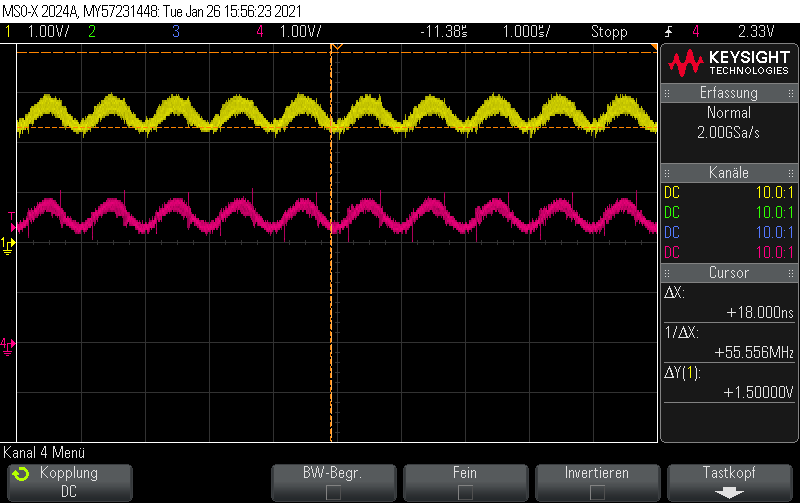Select channel 3 label in top bar

point(176,32)
